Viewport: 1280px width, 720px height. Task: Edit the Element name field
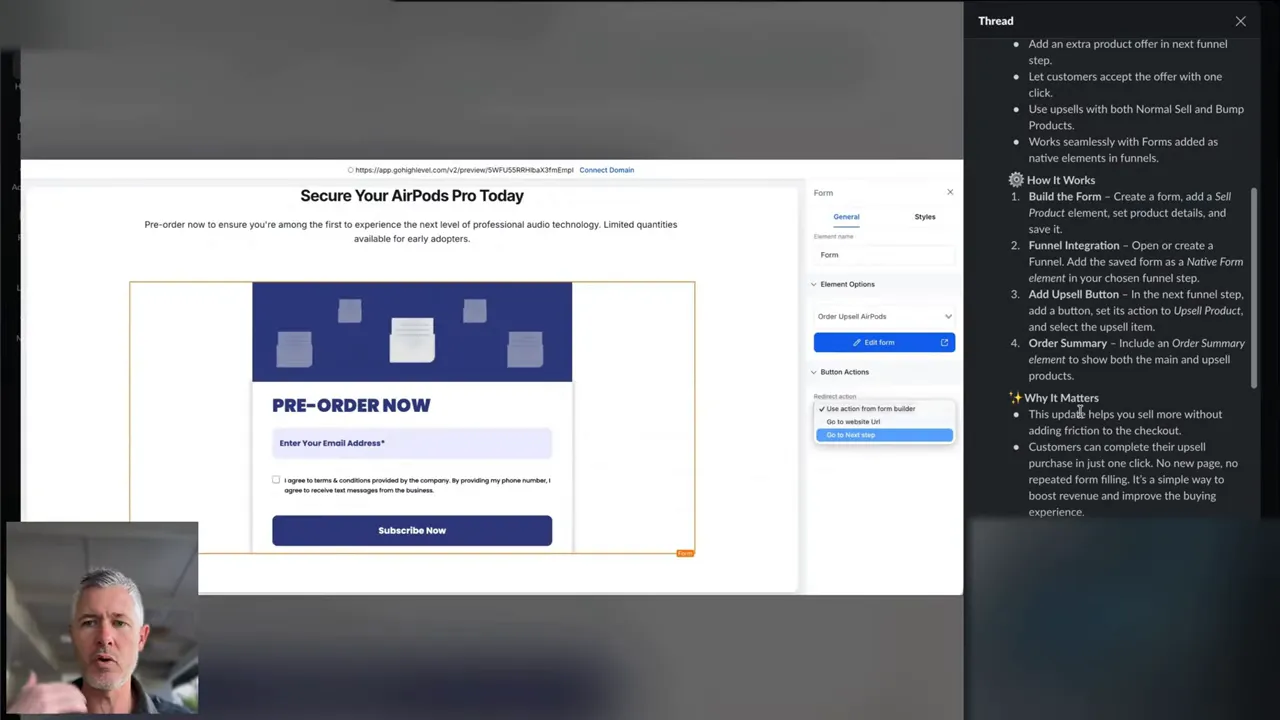point(884,255)
